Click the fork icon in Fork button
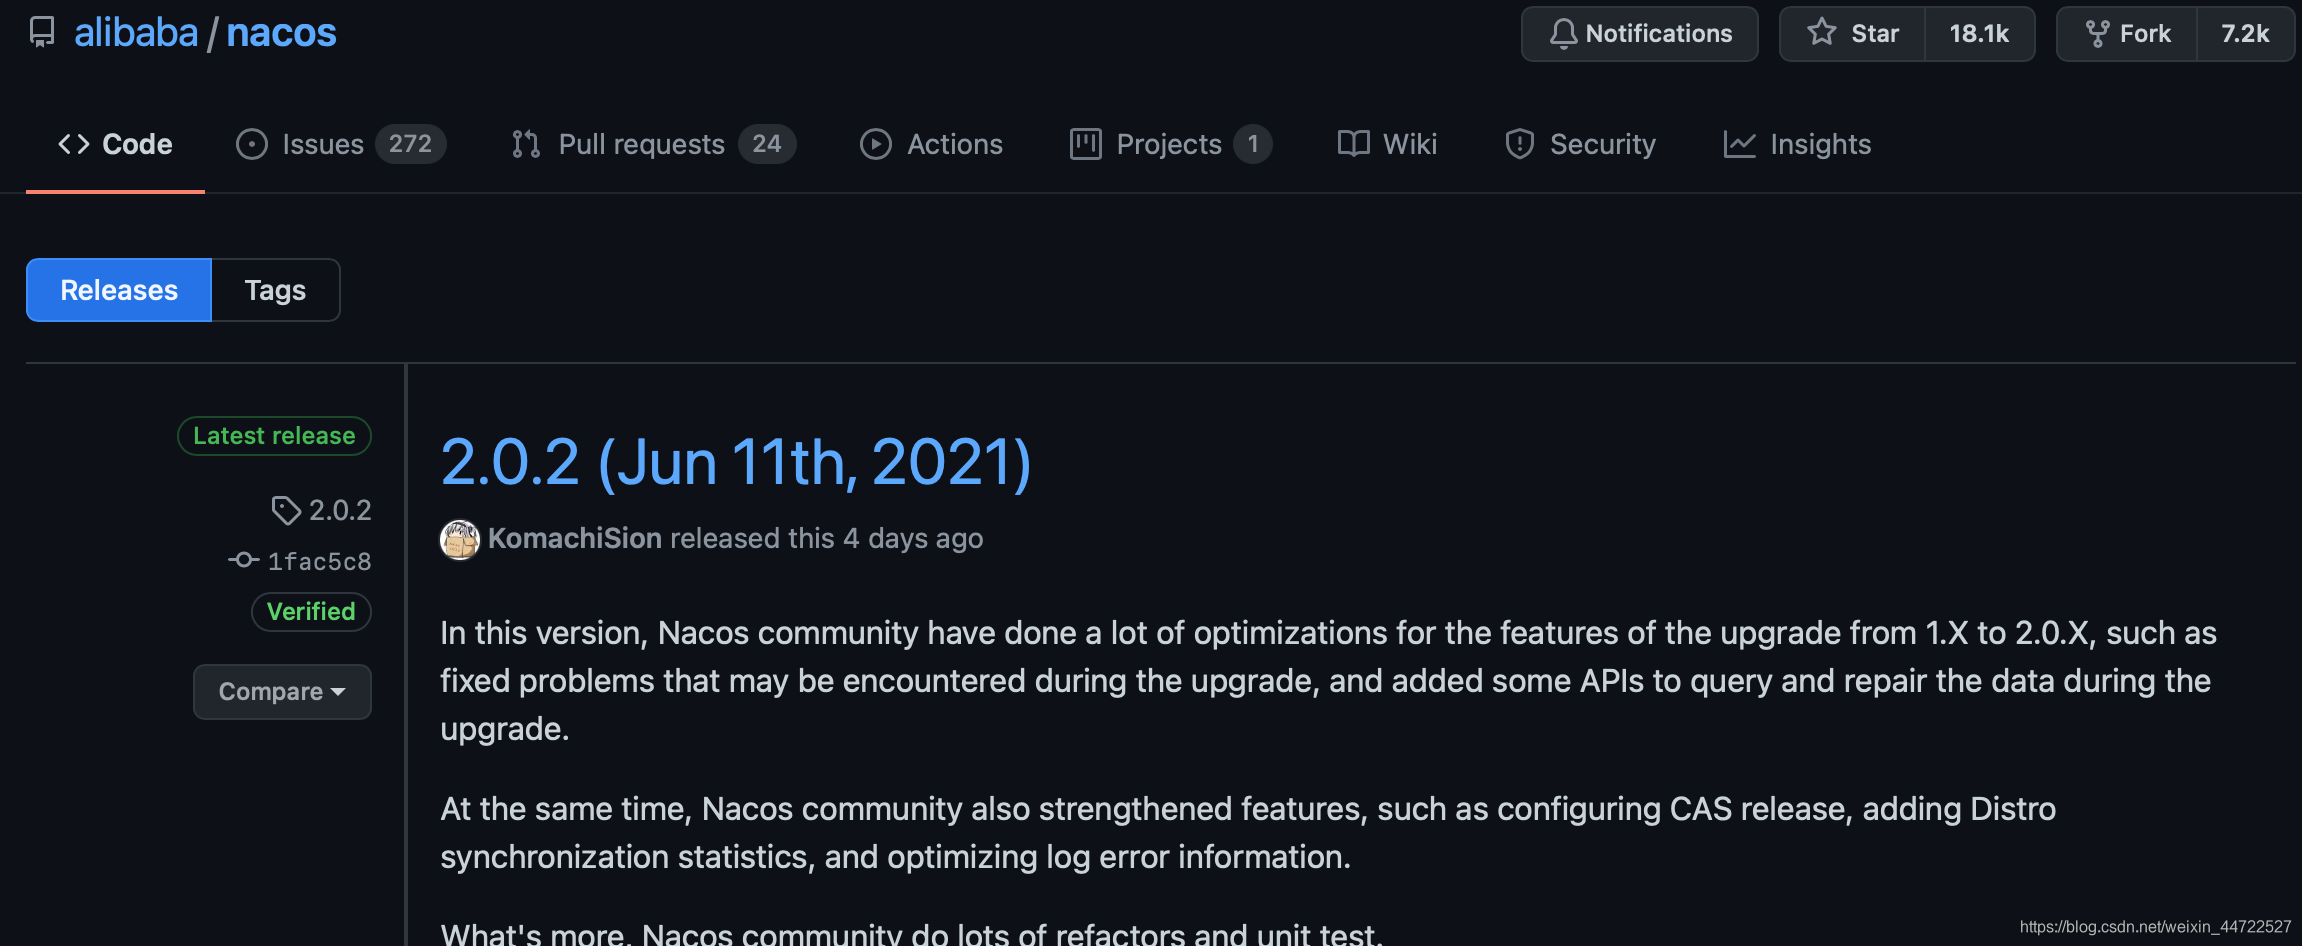 2097,34
